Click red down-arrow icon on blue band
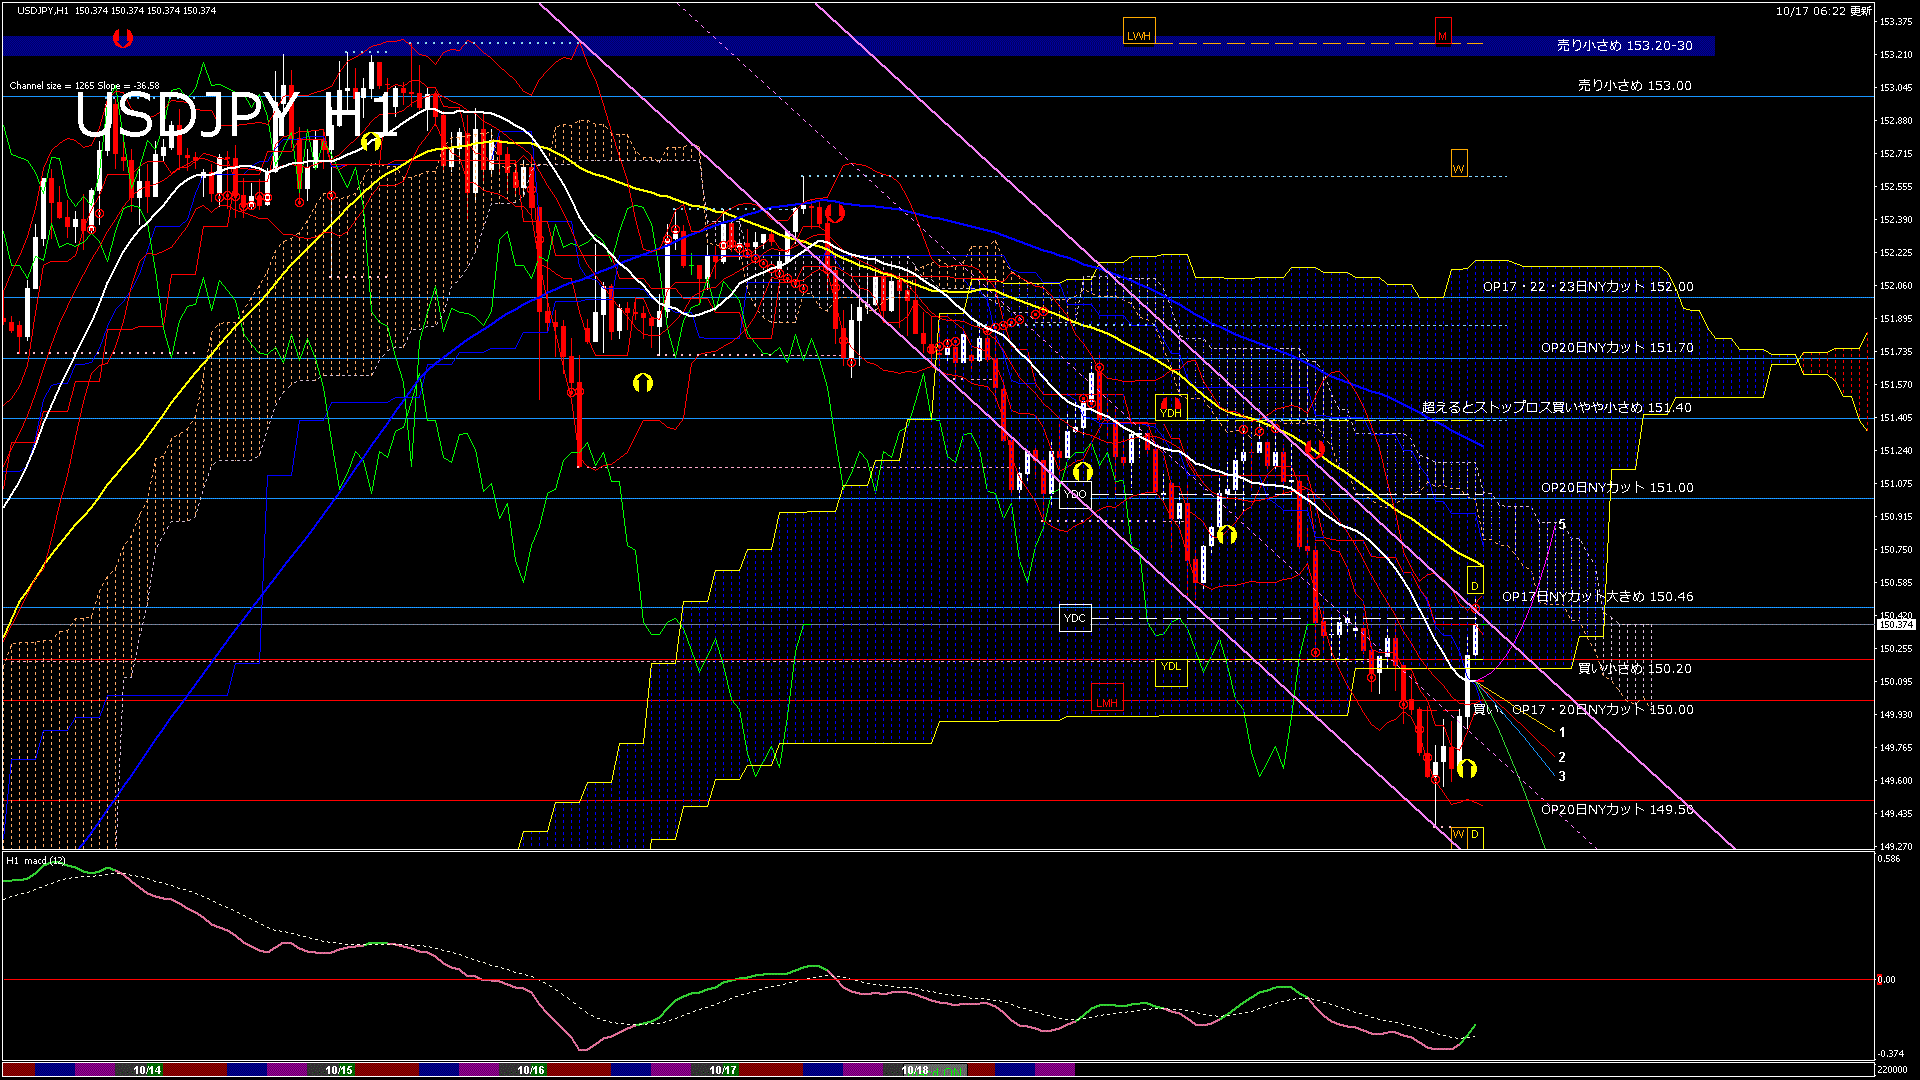The width and height of the screenshot is (1920, 1080). [123, 39]
